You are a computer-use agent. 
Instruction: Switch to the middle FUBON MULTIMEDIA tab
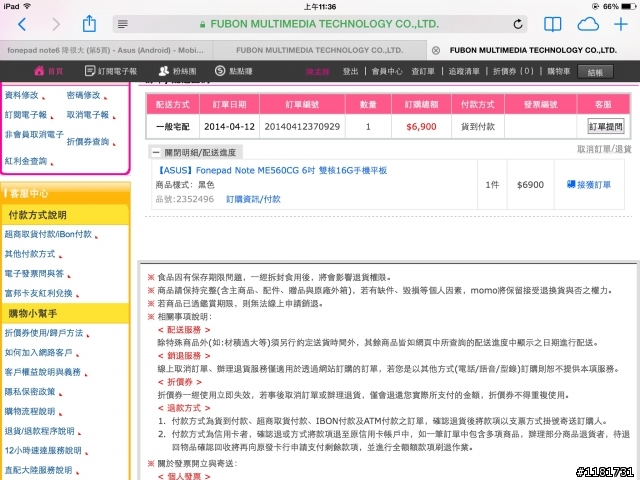point(320,50)
